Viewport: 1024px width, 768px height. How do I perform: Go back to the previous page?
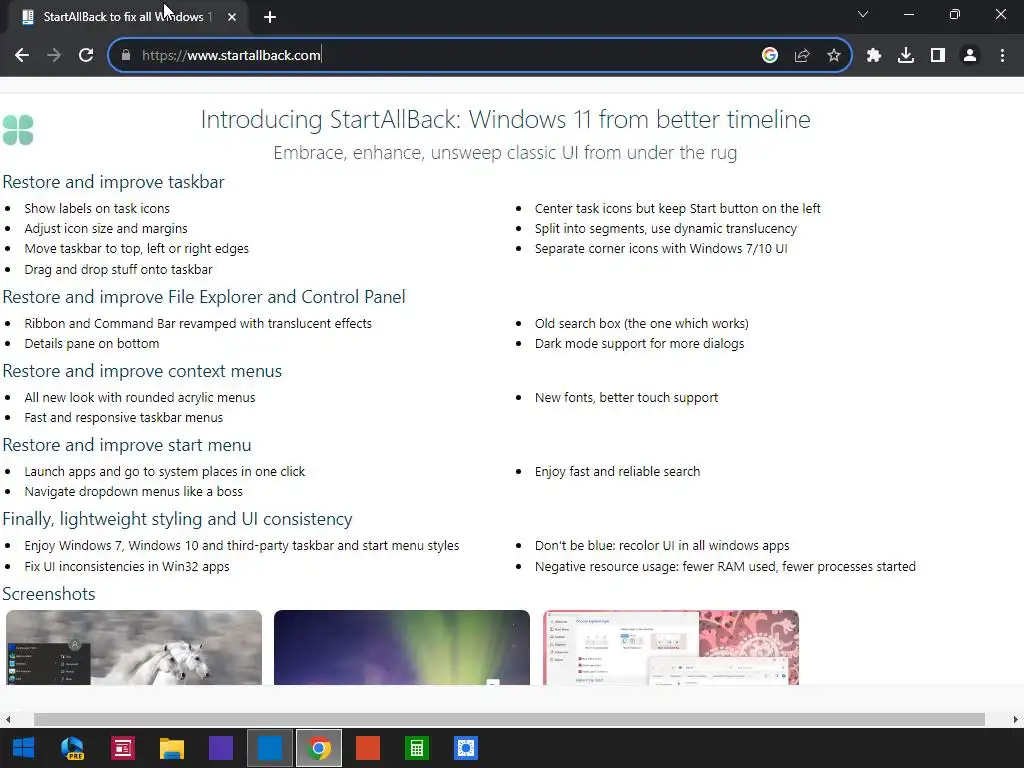tap(22, 56)
